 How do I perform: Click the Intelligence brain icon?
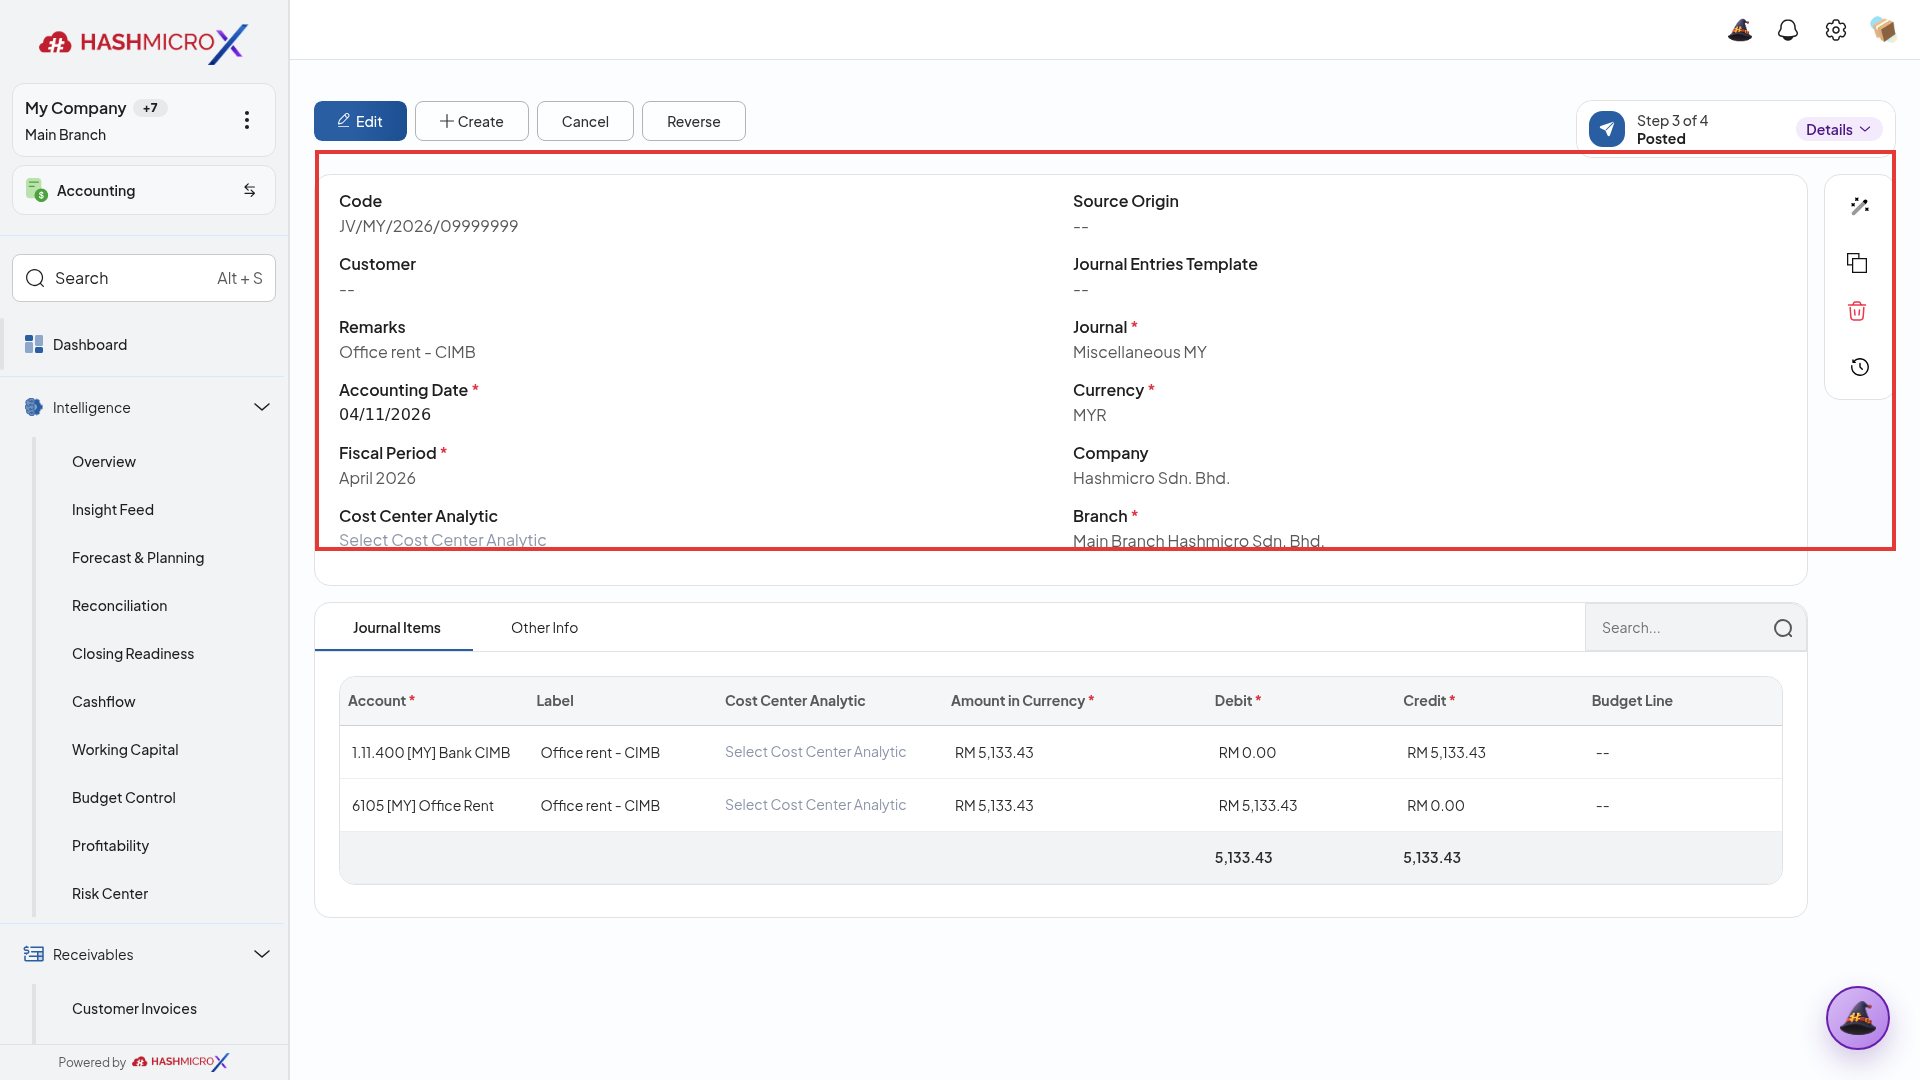click(34, 407)
